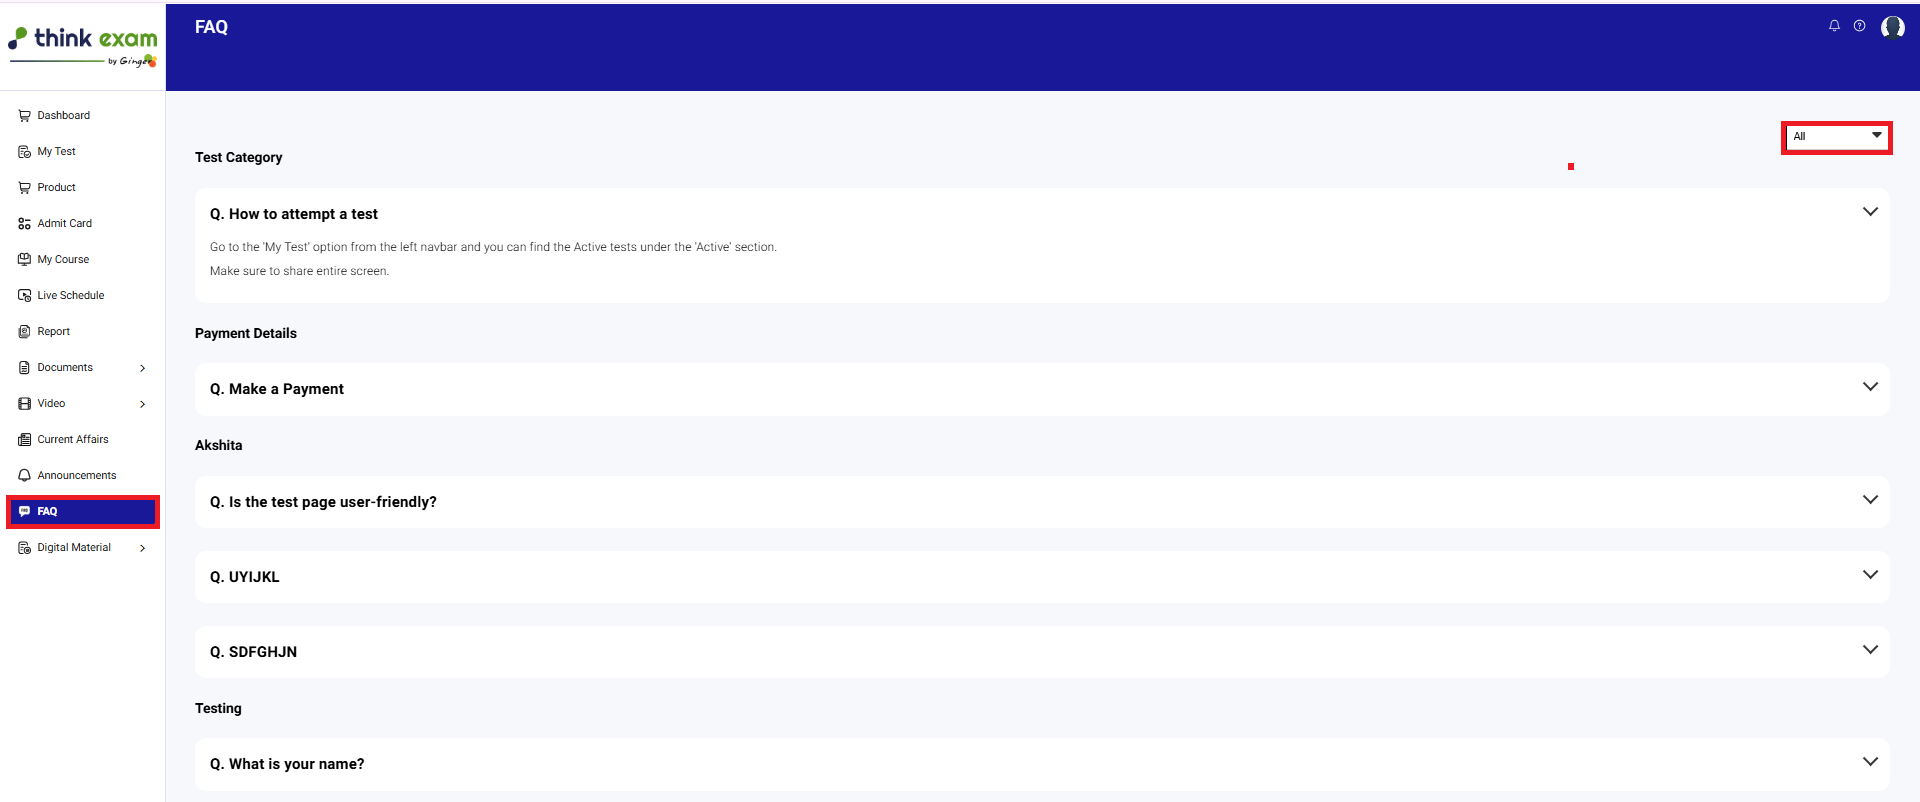Expand the Documents submenu arrow
Screen dimensions: 1920x802
click(143, 368)
